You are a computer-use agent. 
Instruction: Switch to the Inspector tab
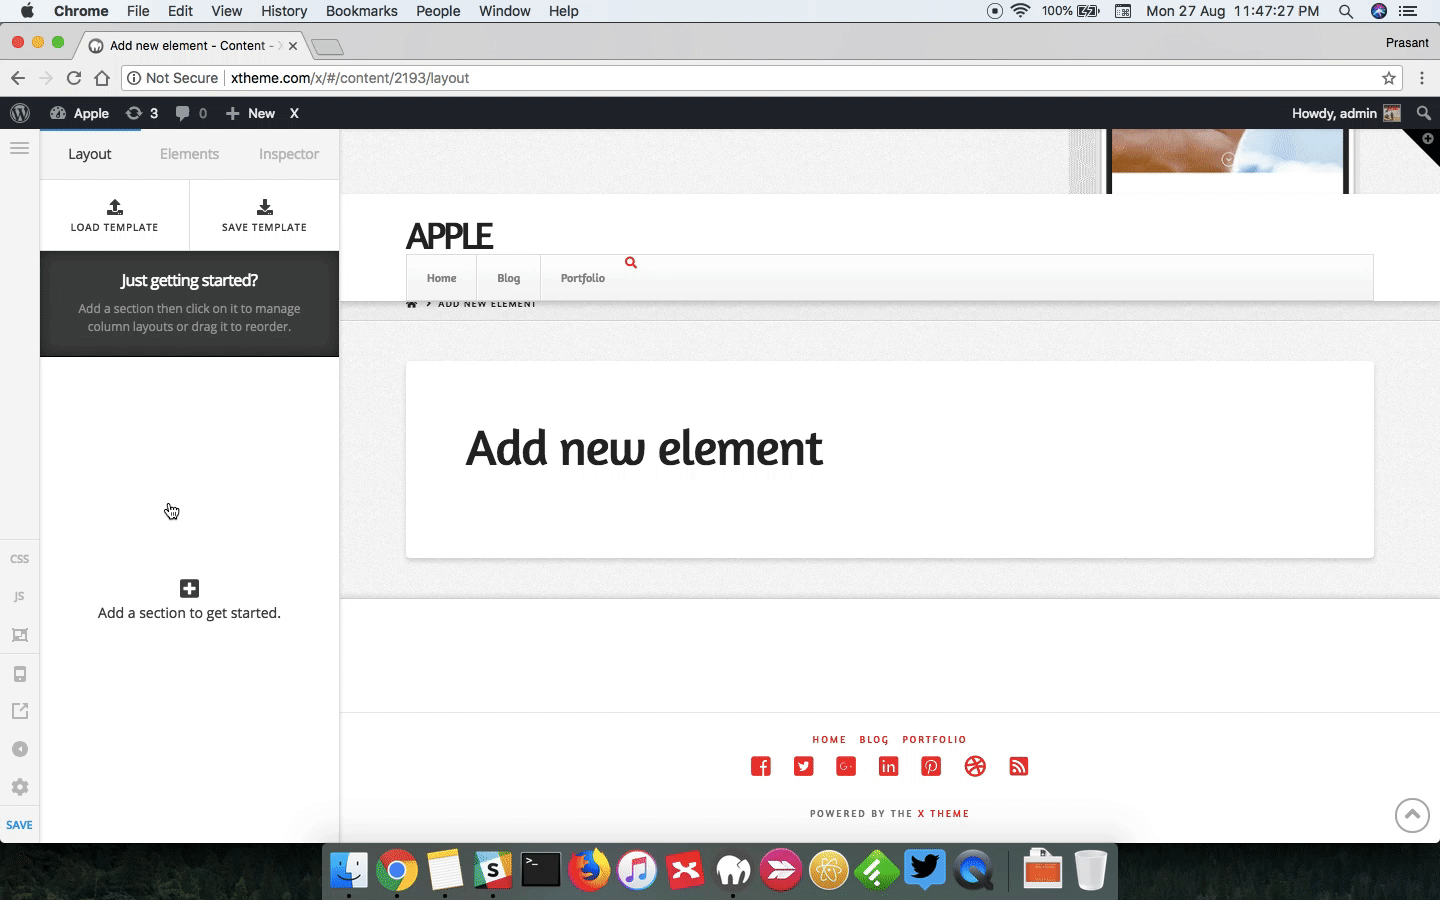(289, 154)
